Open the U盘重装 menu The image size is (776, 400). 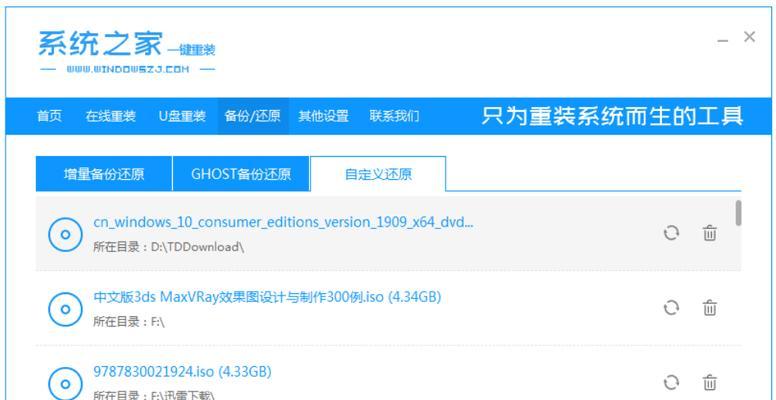[182, 116]
